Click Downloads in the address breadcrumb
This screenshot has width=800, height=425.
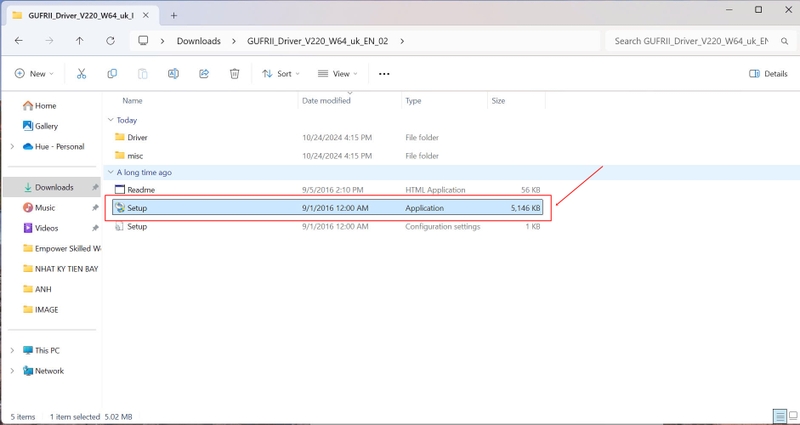[x=199, y=41]
